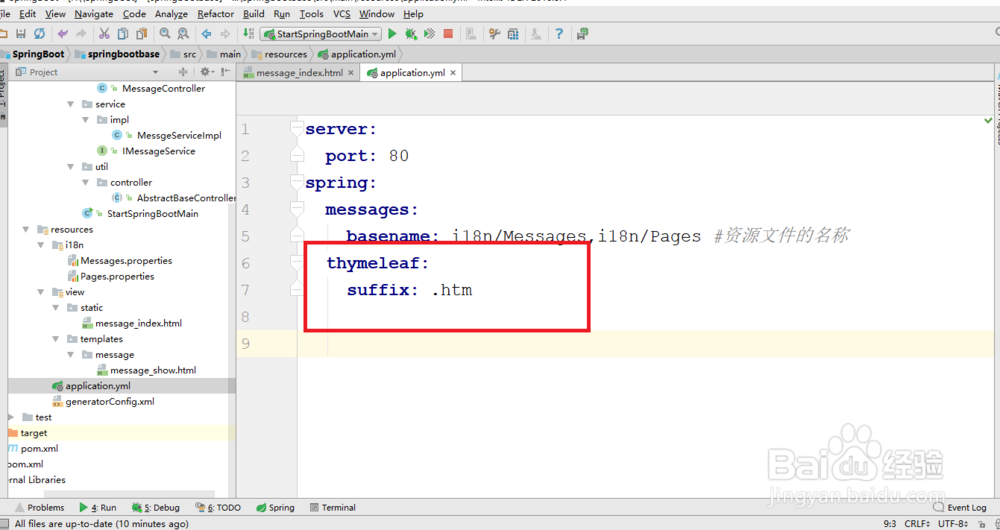Click Scroll from Source icon in Project panel
Viewport: 1000px width, 530px height.
(183, 72)
